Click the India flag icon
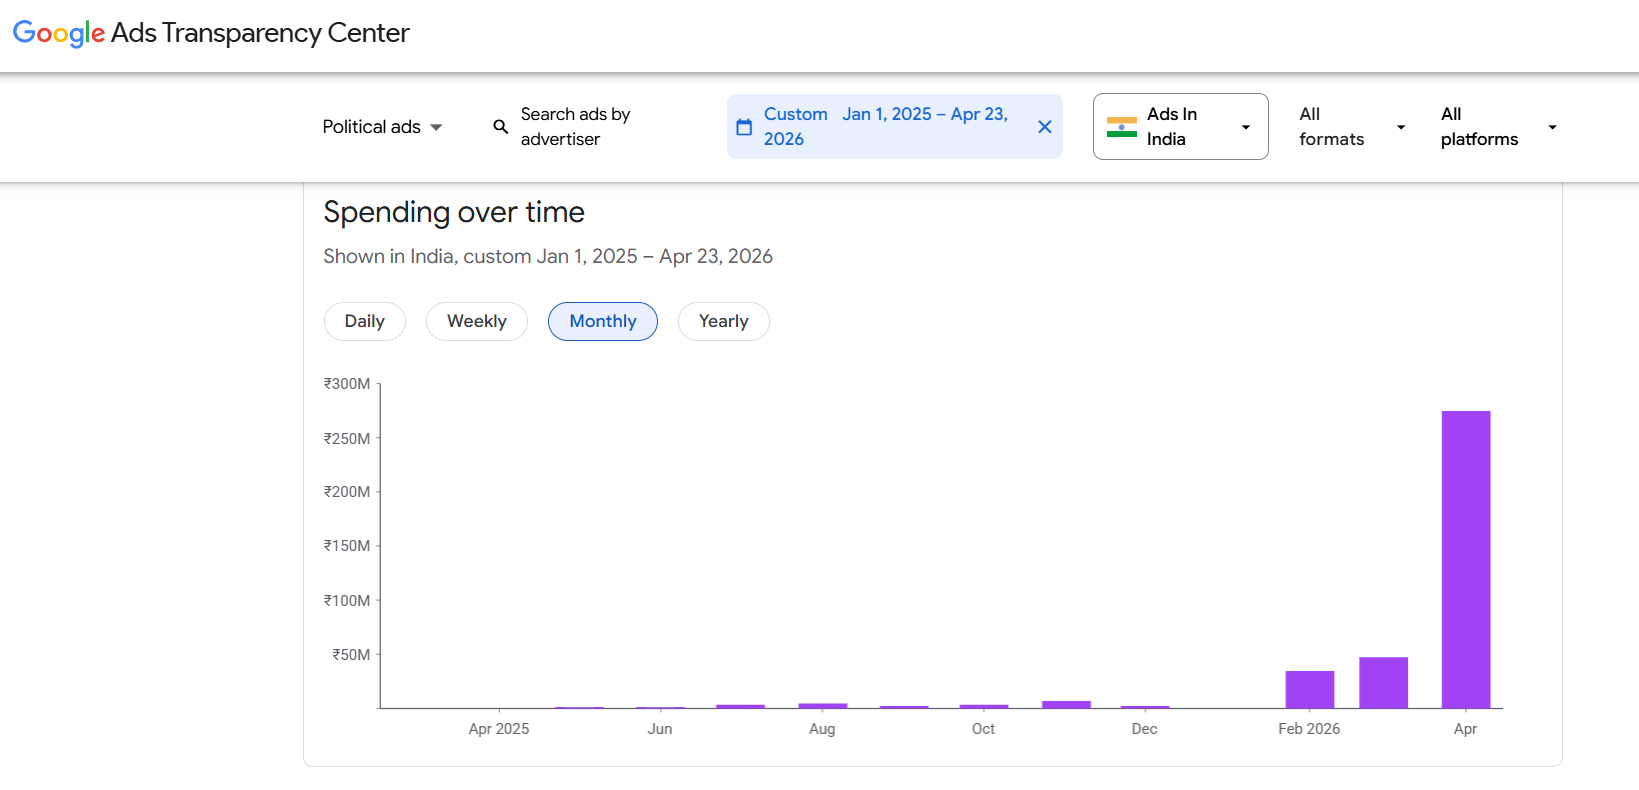The width and height of the screenshot is (1639, 790). click(1121, 127)
